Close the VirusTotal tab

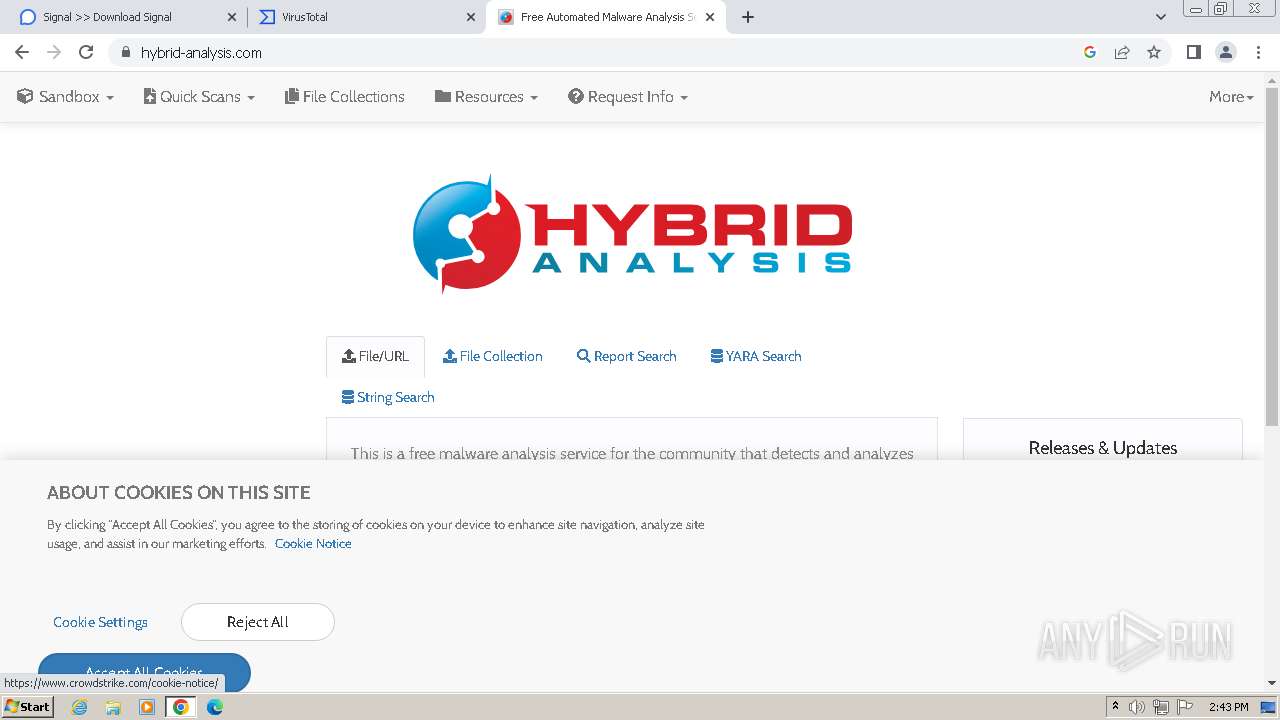point(471,17)
